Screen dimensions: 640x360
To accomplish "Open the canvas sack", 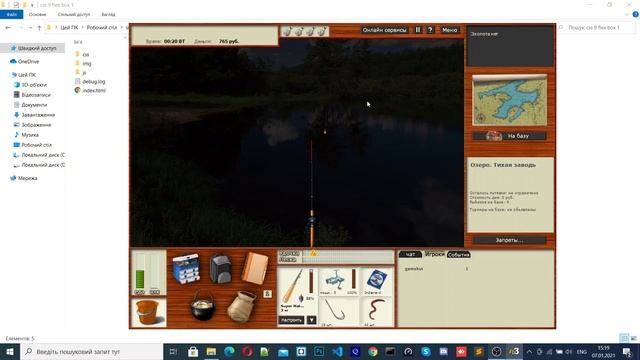I will click(242, 307).
